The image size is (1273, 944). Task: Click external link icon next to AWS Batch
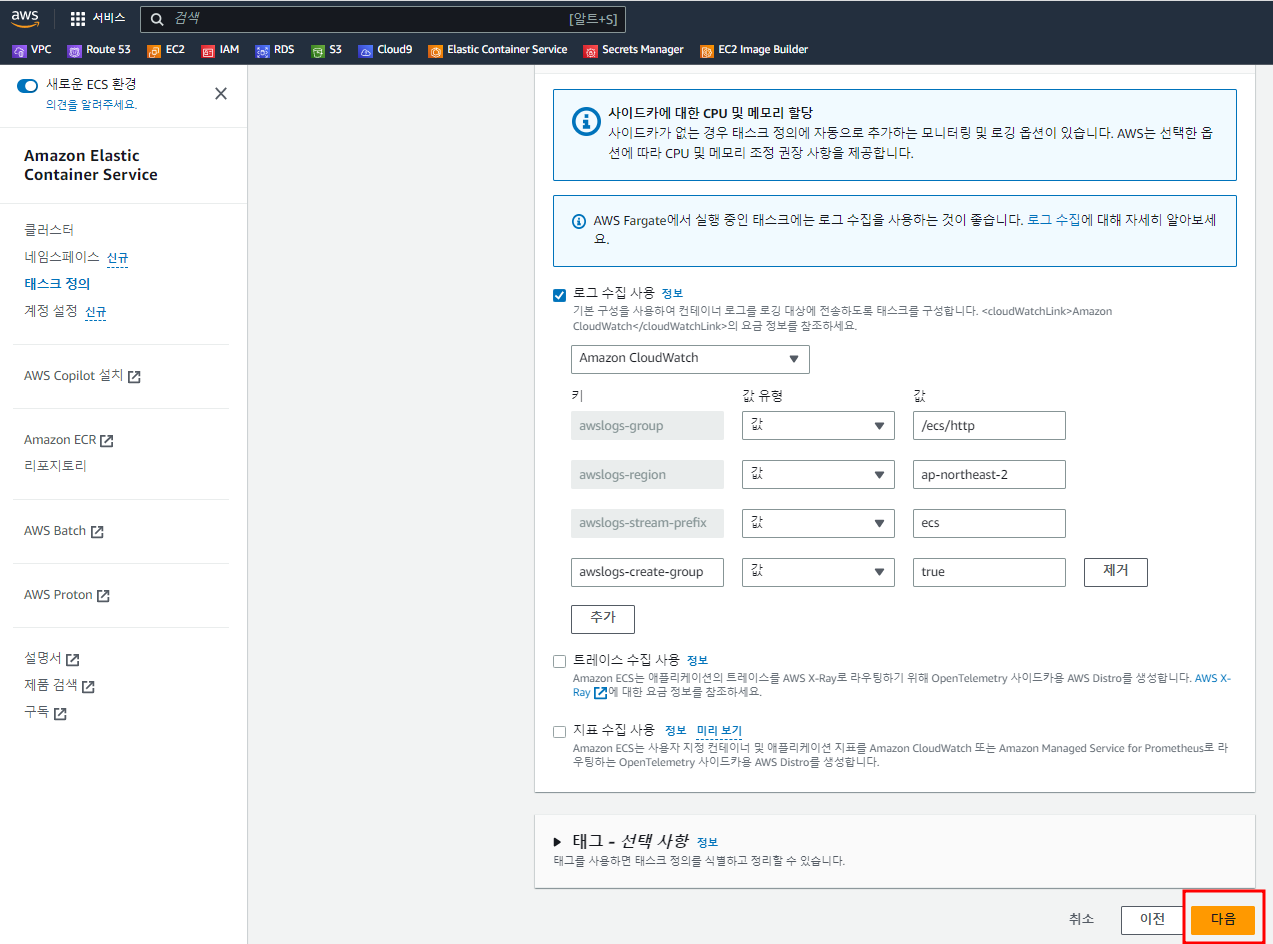coord(97,532)
